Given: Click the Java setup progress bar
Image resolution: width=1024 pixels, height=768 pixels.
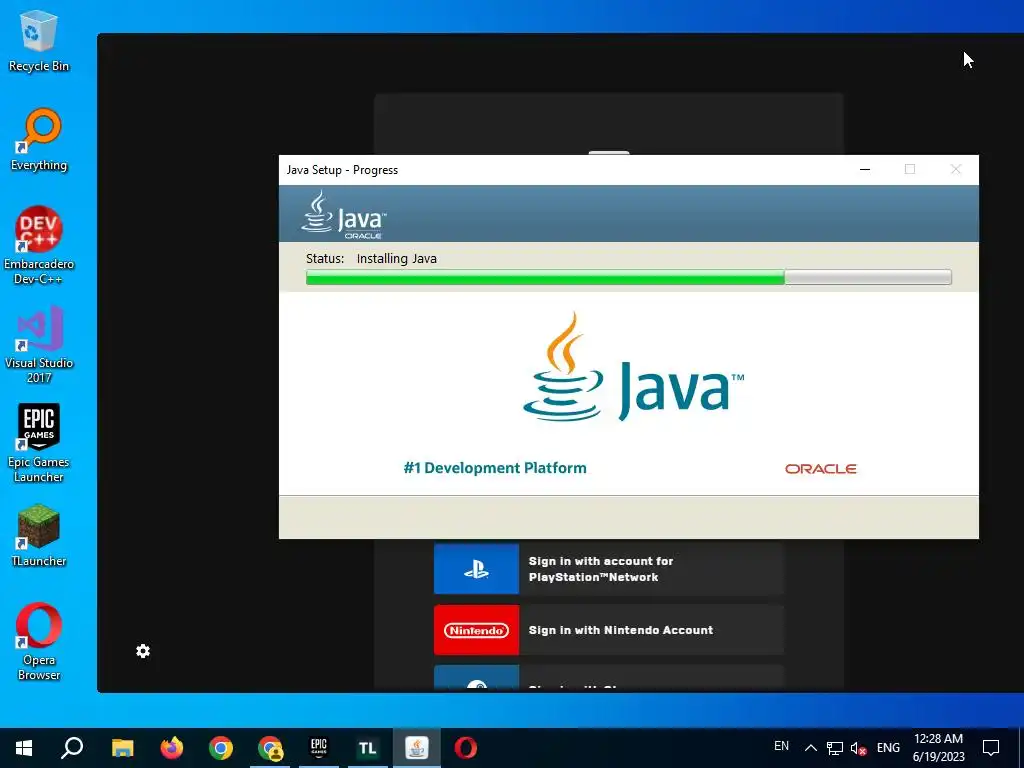Looking at the screenshot, I should pyautogui.click(x=628, y=278).
